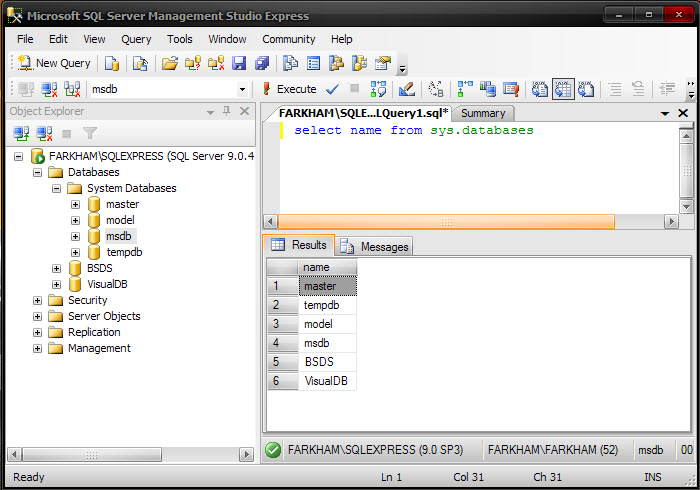Click the 'name' column header in results
This screenshot has height=490, width=700.
pyautogui.click(x=327, y=267)
